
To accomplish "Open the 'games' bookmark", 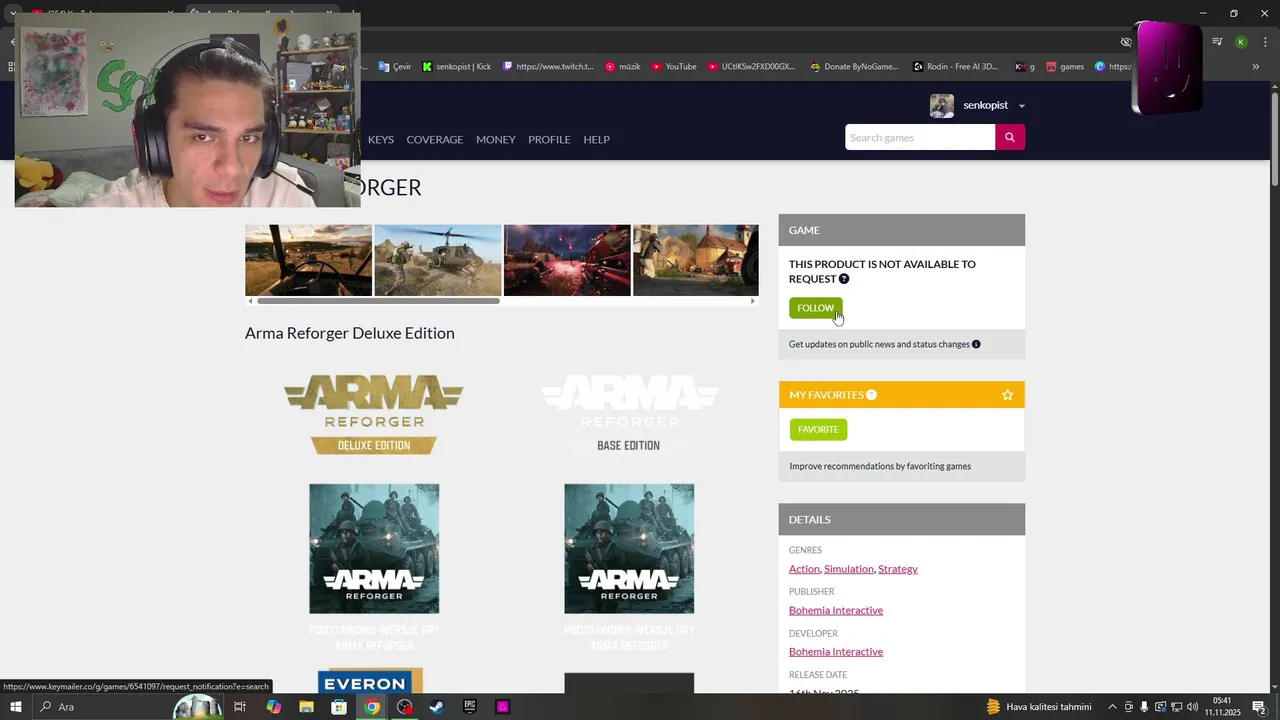I will pyautogui.click(x=1065, y=67).
